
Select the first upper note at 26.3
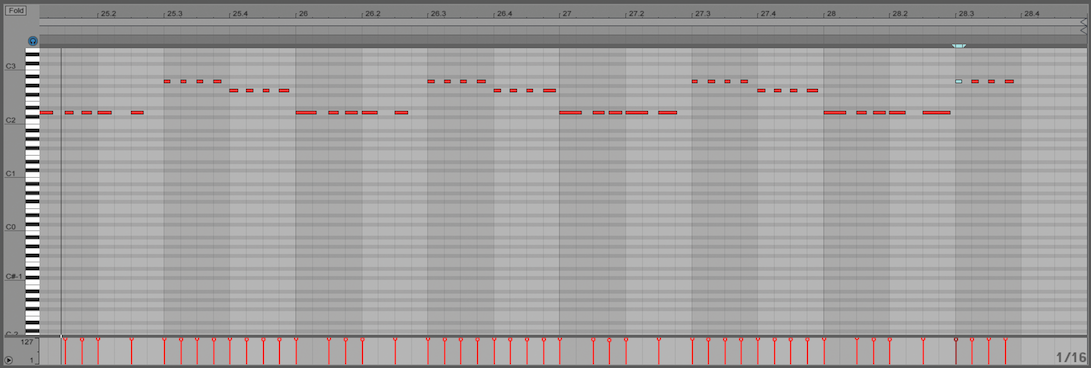[431, 81]
